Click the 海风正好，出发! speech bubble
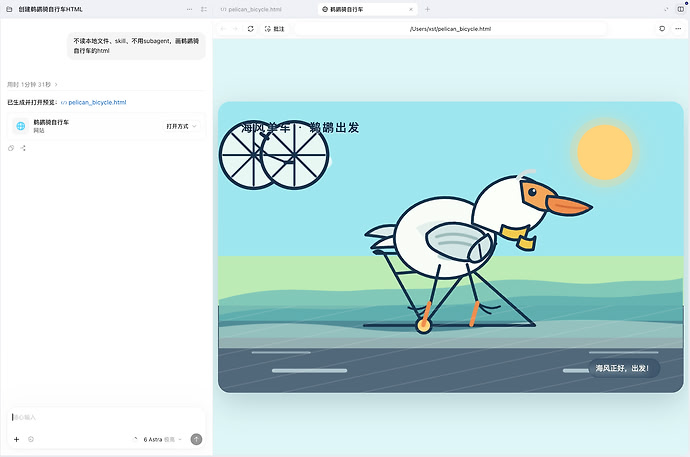 click(624, 368)
